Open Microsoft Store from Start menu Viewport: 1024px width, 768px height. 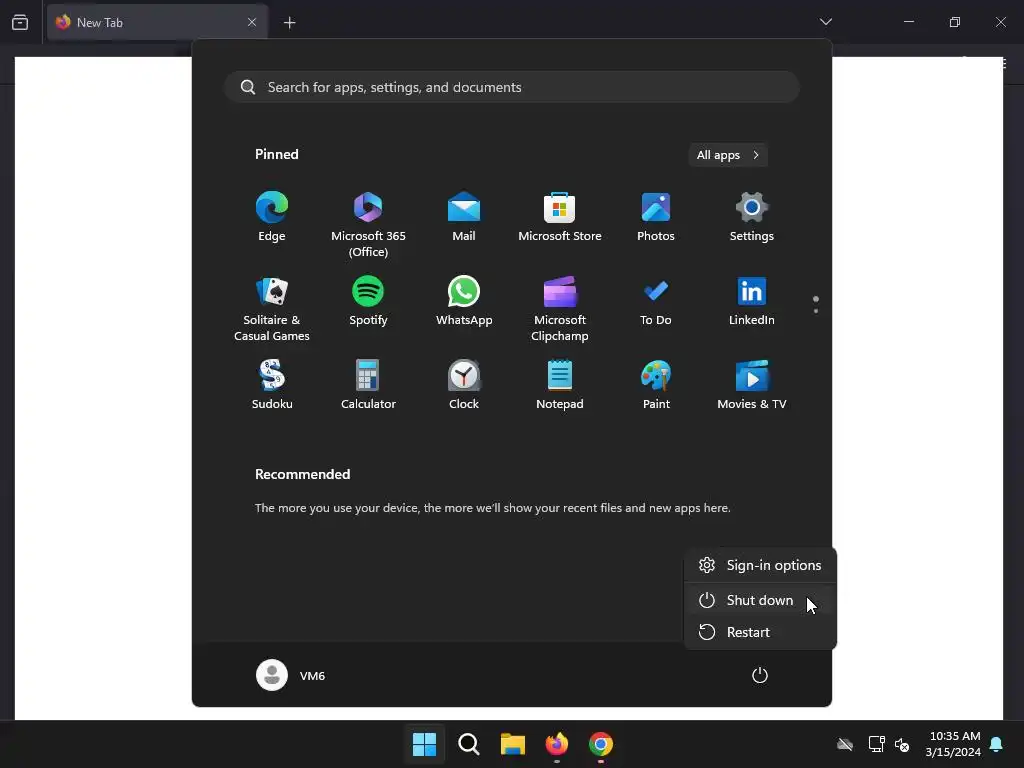click(x=560, y=217)
